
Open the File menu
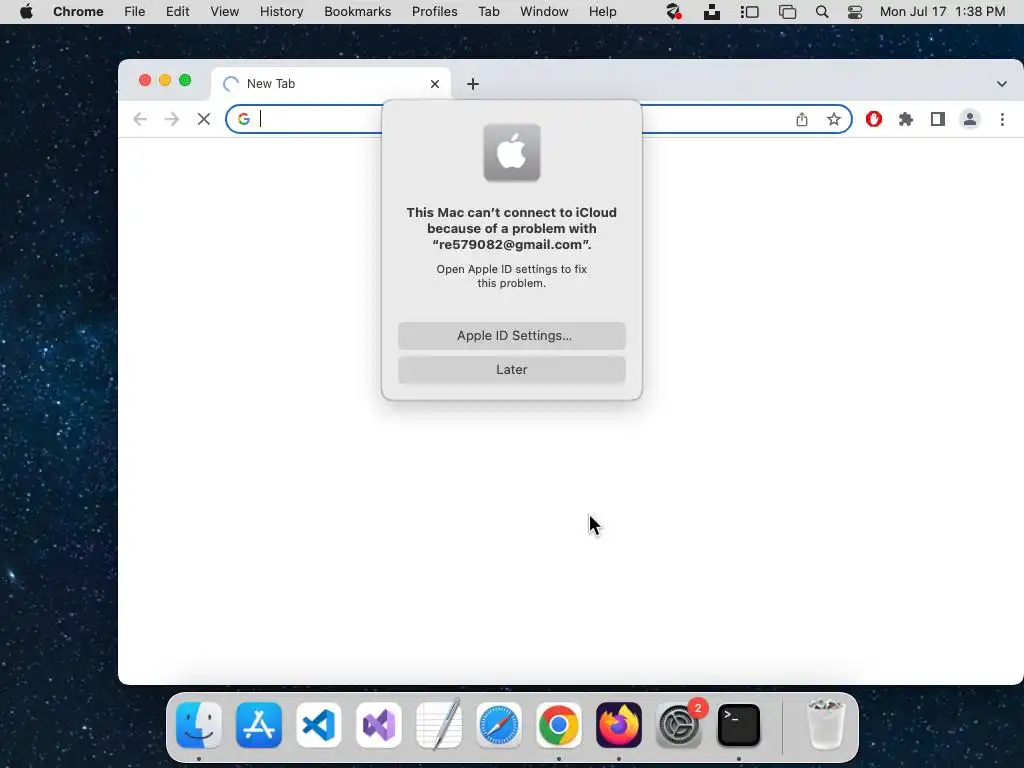click(x=135, y=12)
